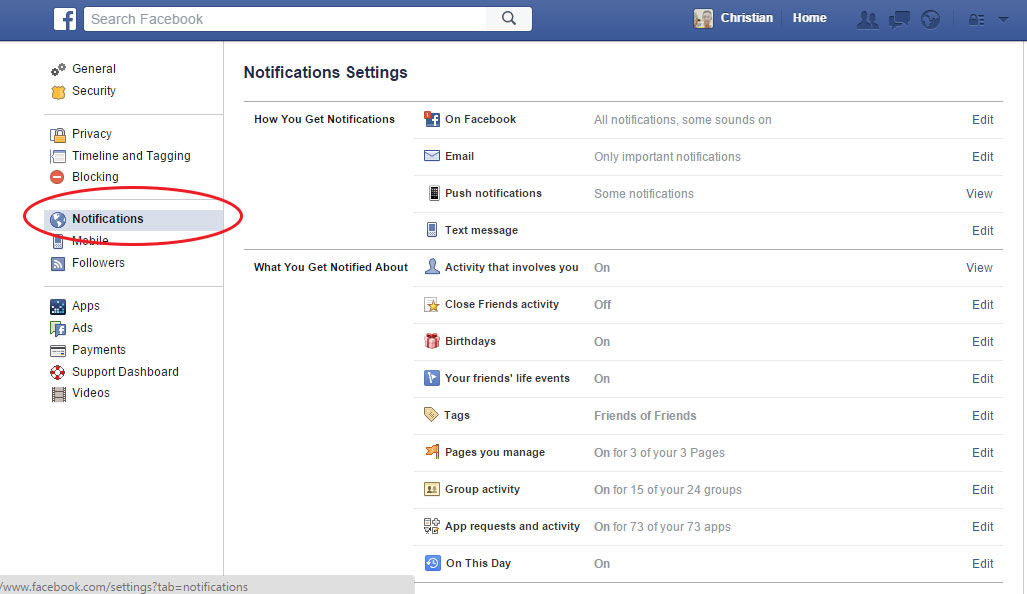The height and width of the screenshot is (594, 1027).
Task: Click the Security badge icon
Action: 58,92
